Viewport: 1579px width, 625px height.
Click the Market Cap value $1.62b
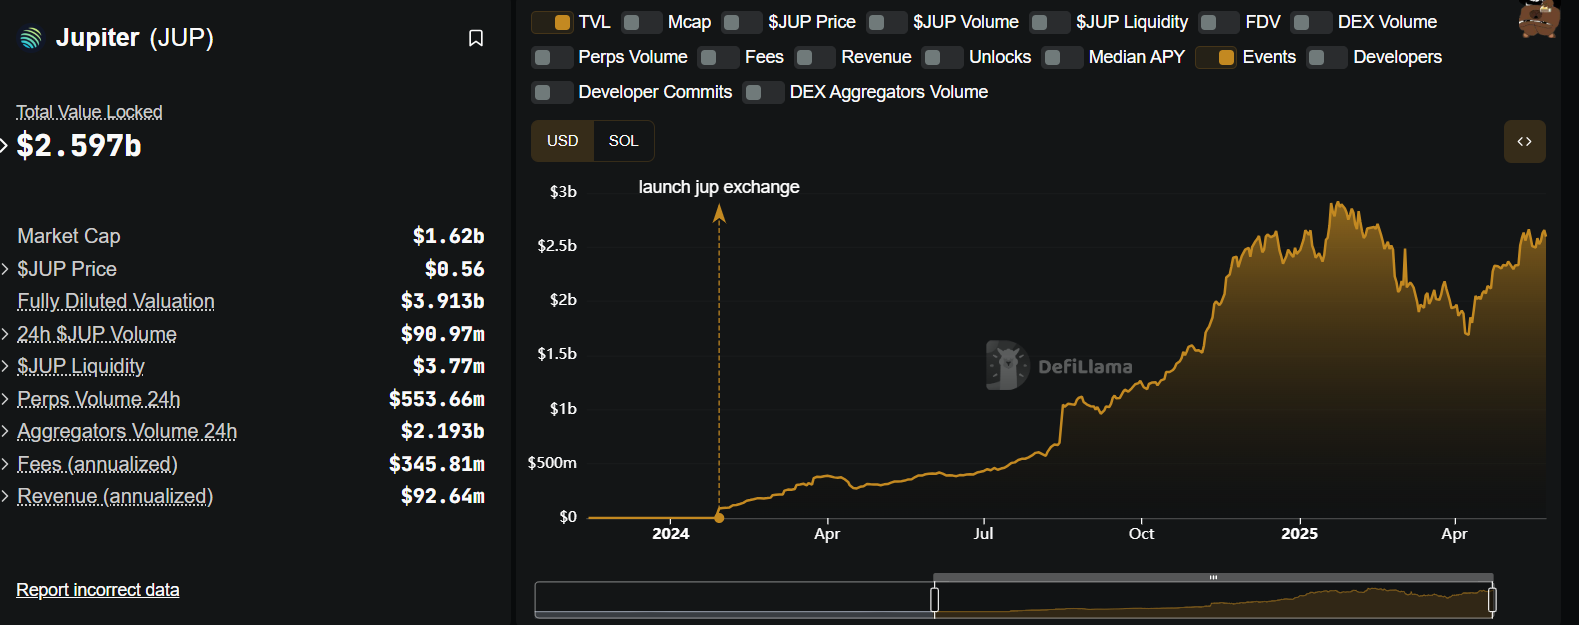448,236
